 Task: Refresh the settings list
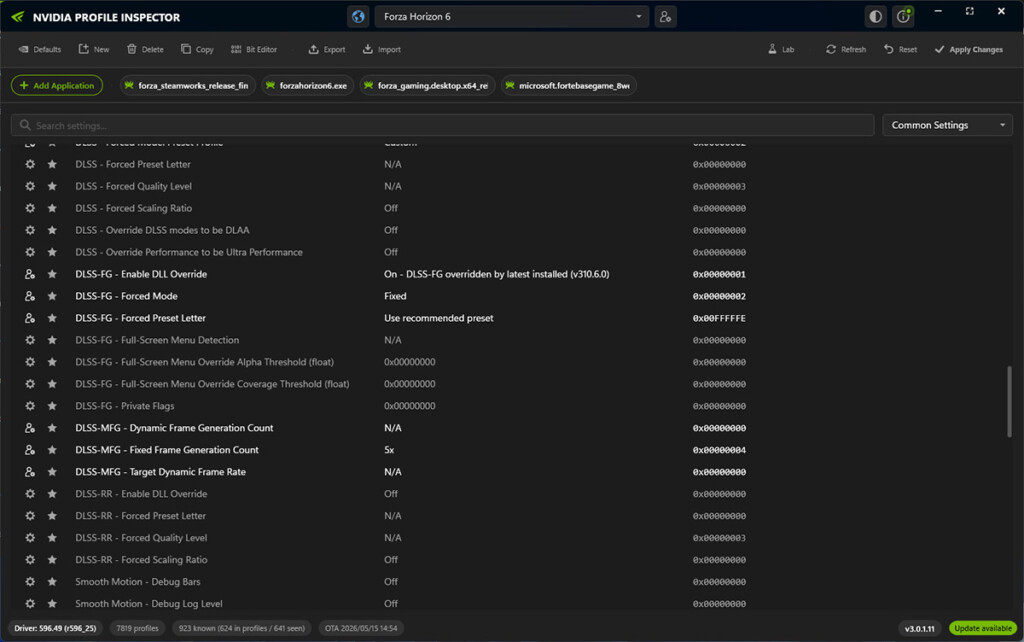846,50
